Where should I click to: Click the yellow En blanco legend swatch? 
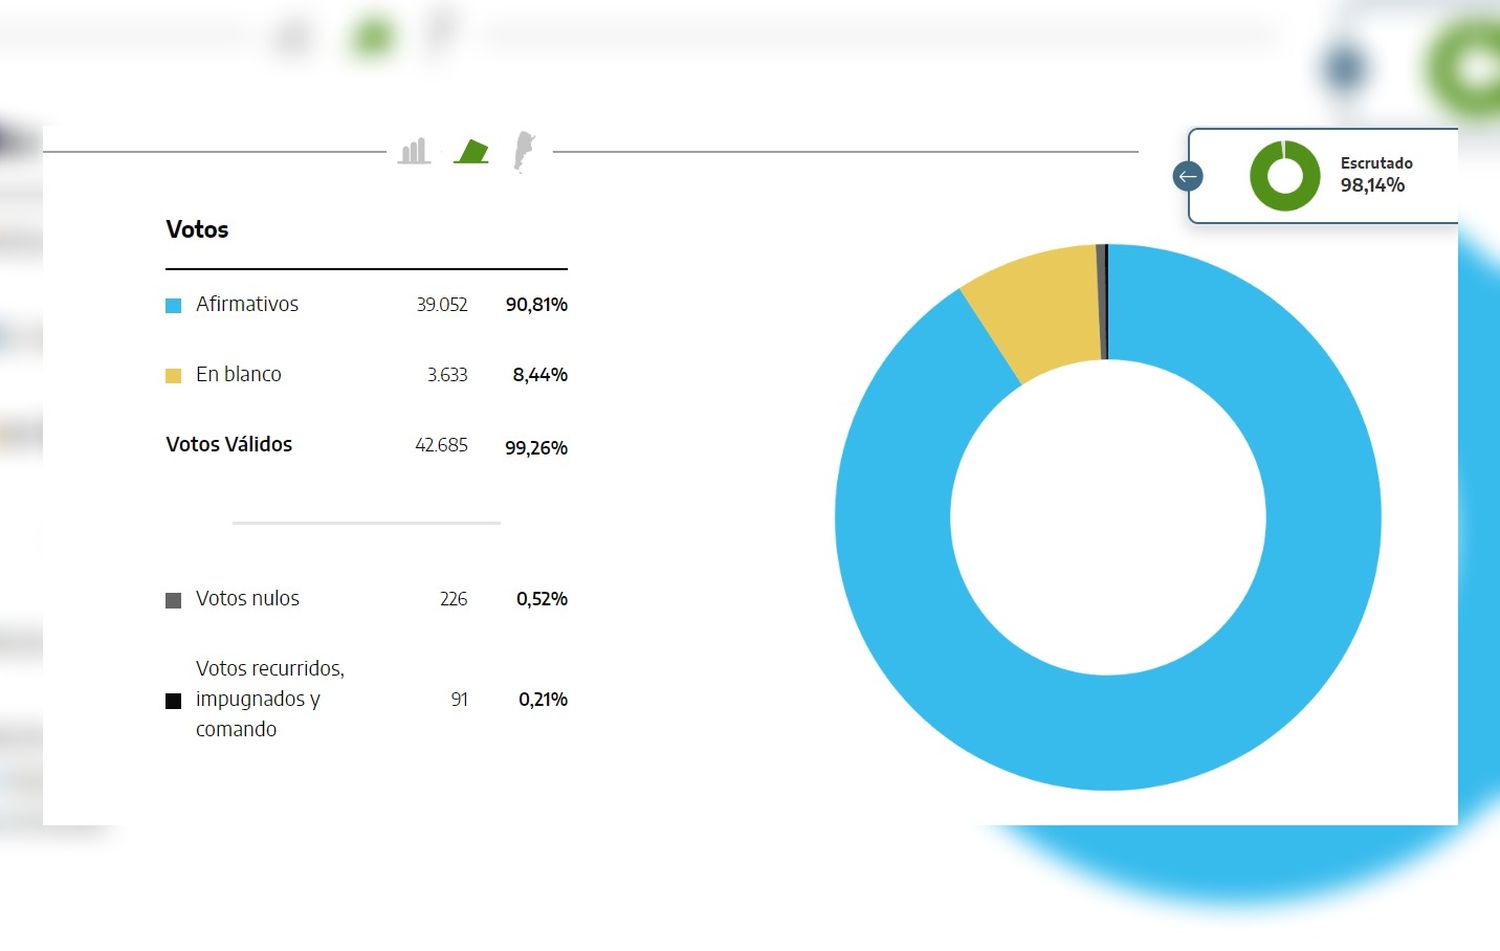coord(173,375)
